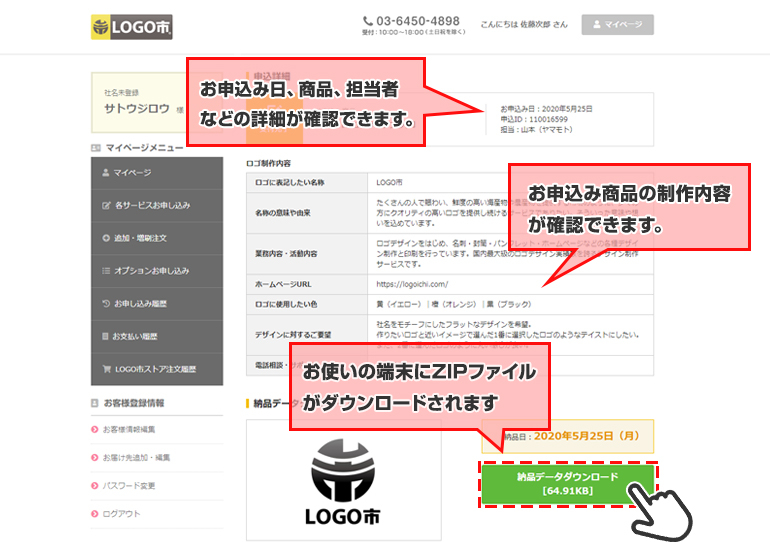Click the ロゴに使用したい色 row label

click(286, 304)
